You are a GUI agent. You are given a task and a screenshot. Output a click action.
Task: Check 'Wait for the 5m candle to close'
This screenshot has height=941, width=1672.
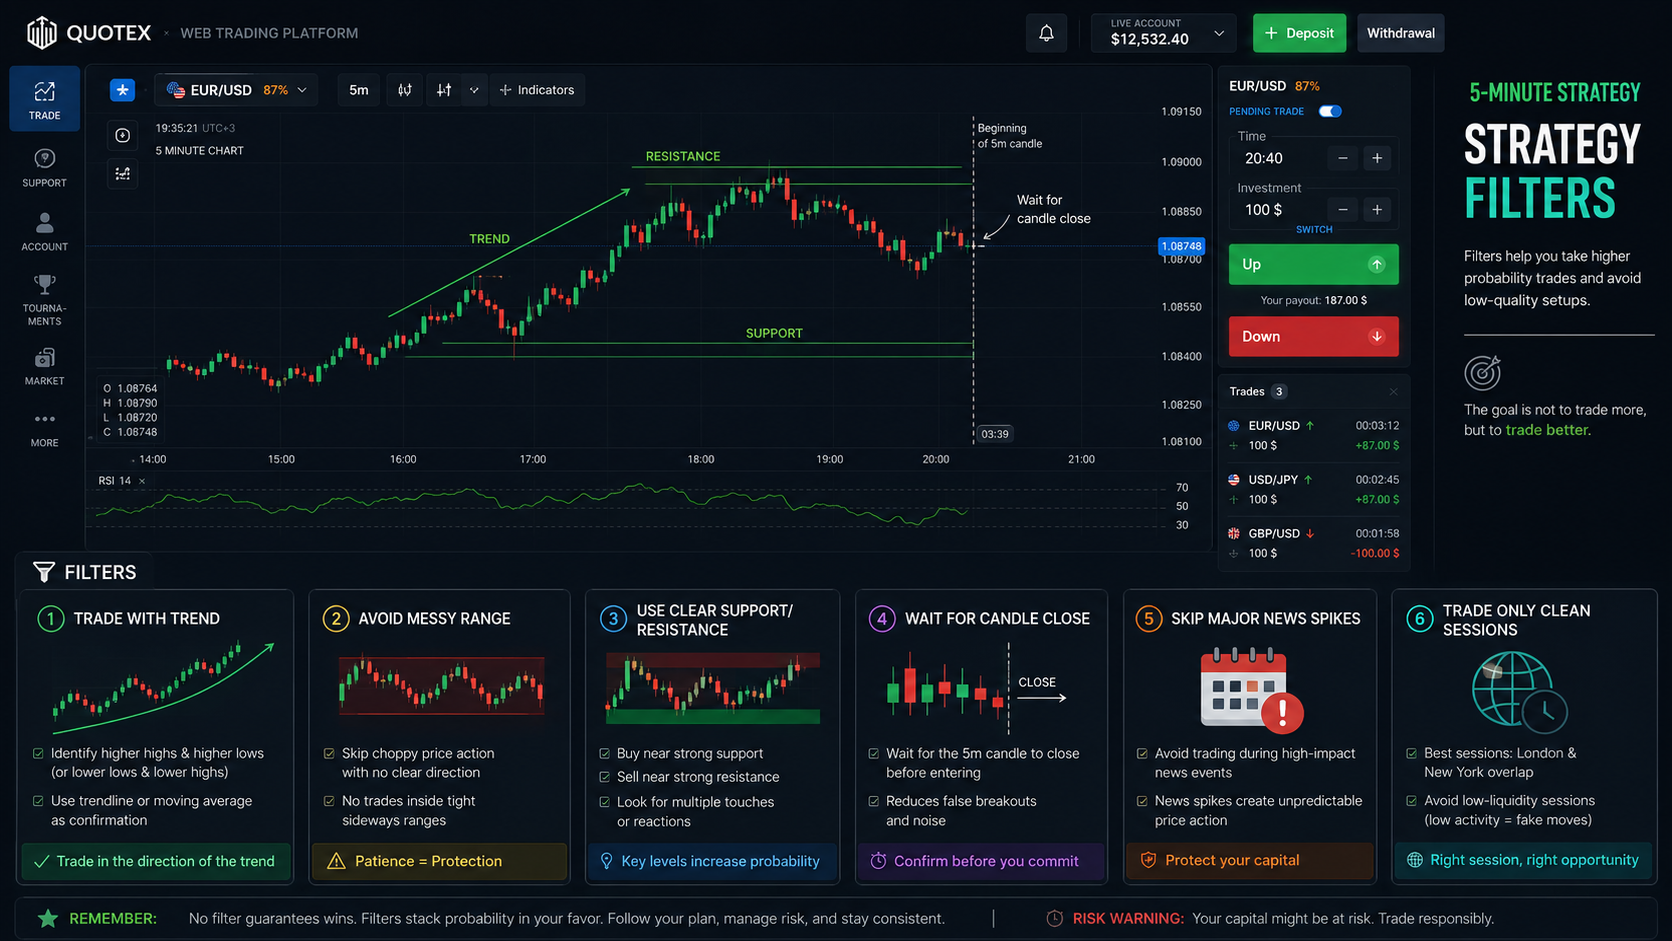[873, 754]
